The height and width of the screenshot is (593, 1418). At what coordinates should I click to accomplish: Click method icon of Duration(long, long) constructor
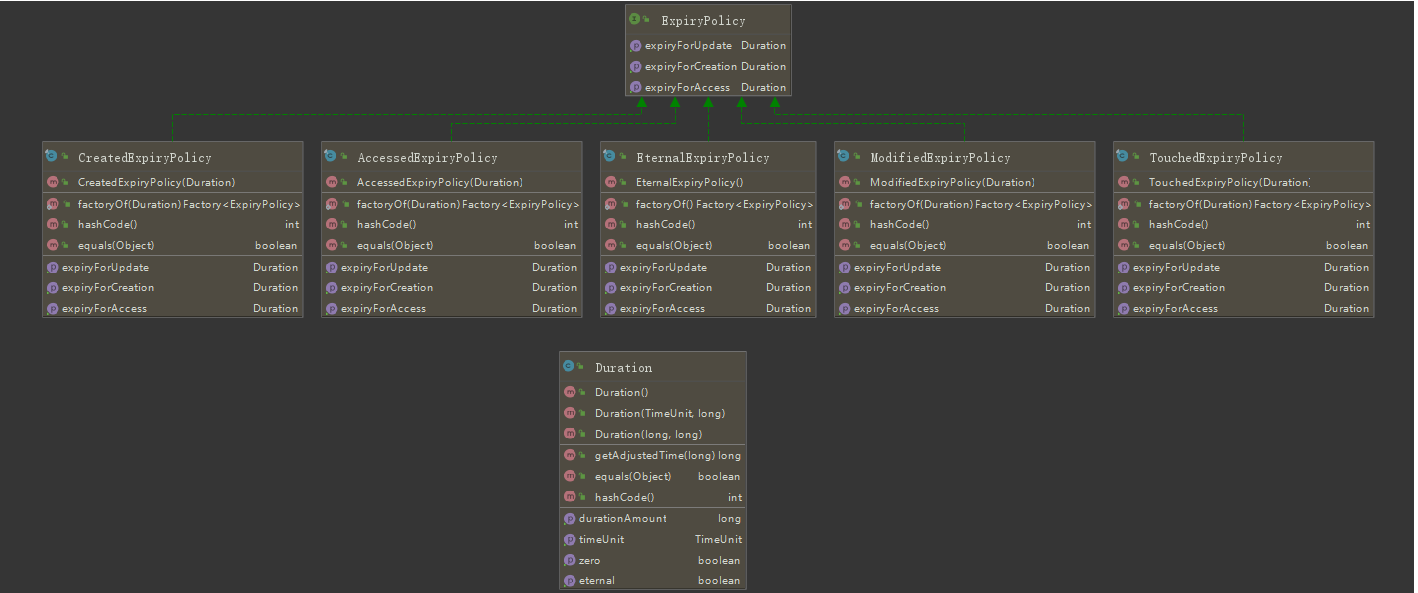(x=570, y=434)
